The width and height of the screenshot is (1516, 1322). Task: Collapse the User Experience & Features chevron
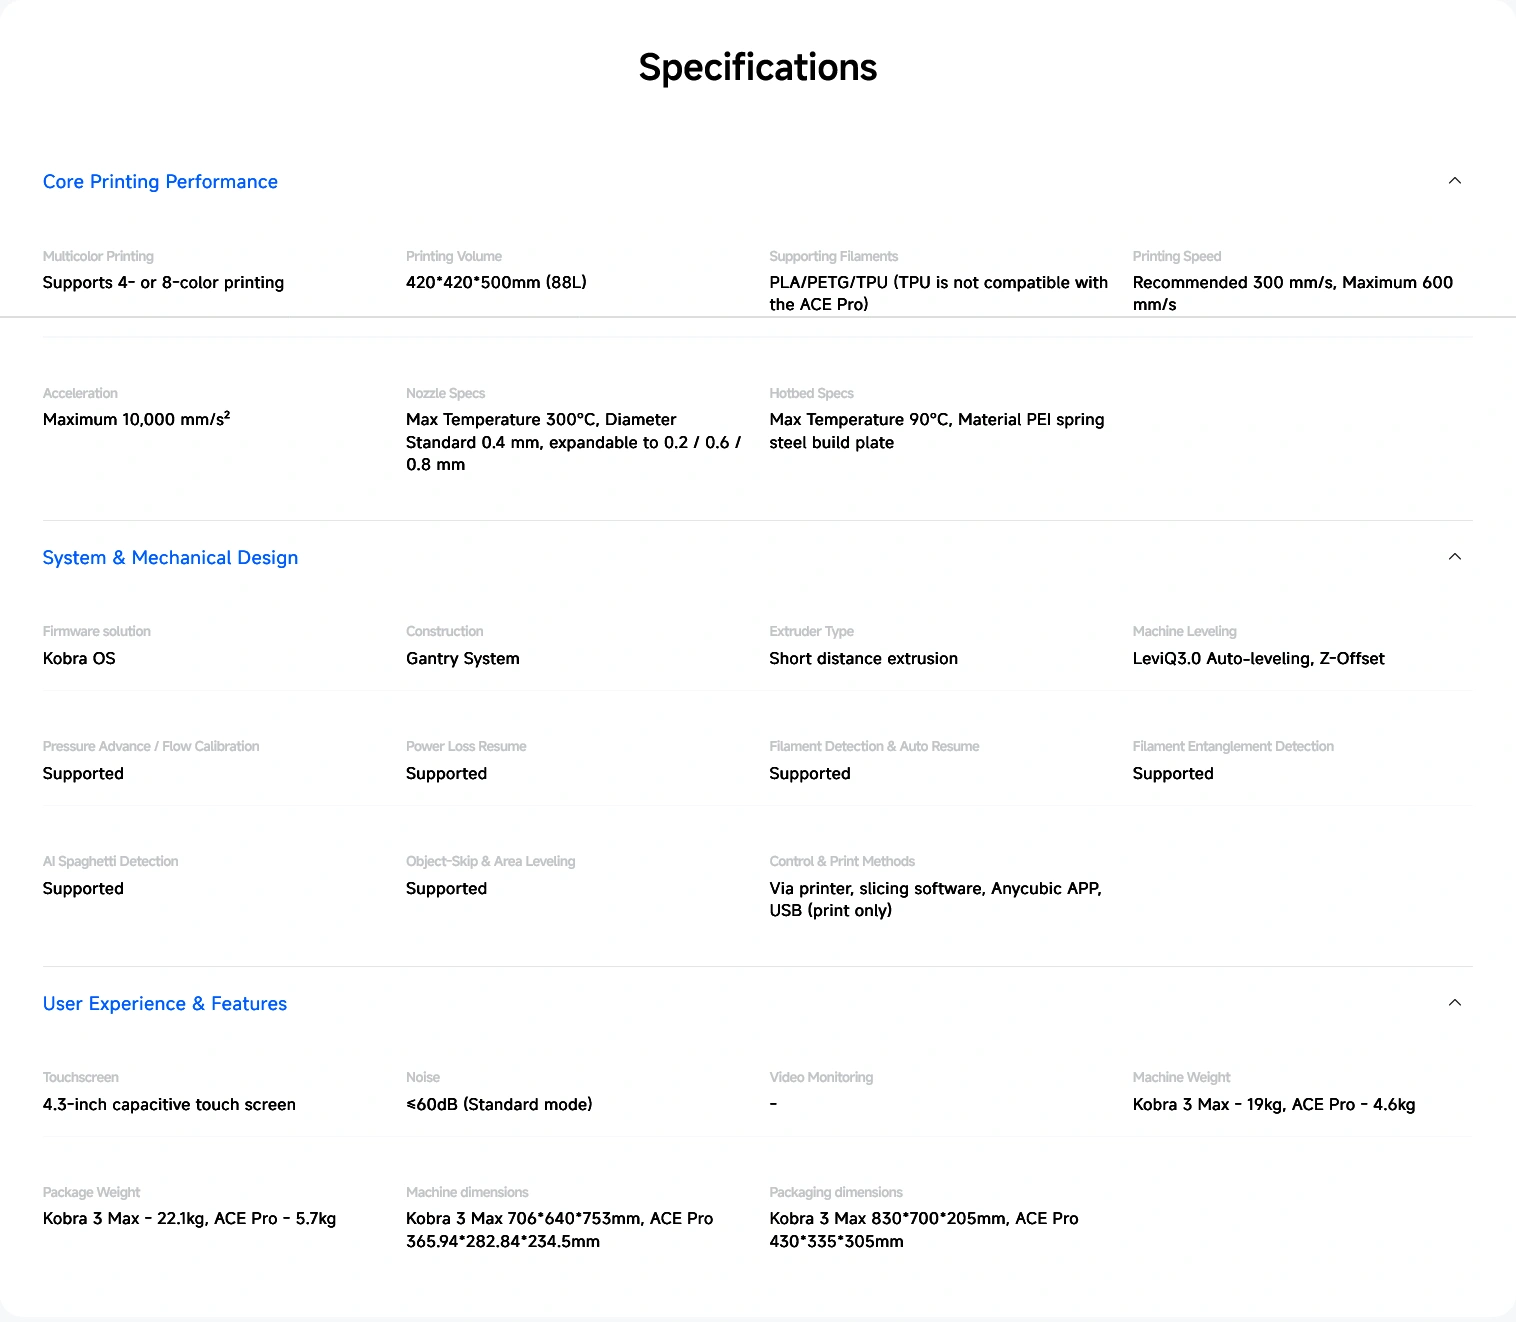1454,1003
